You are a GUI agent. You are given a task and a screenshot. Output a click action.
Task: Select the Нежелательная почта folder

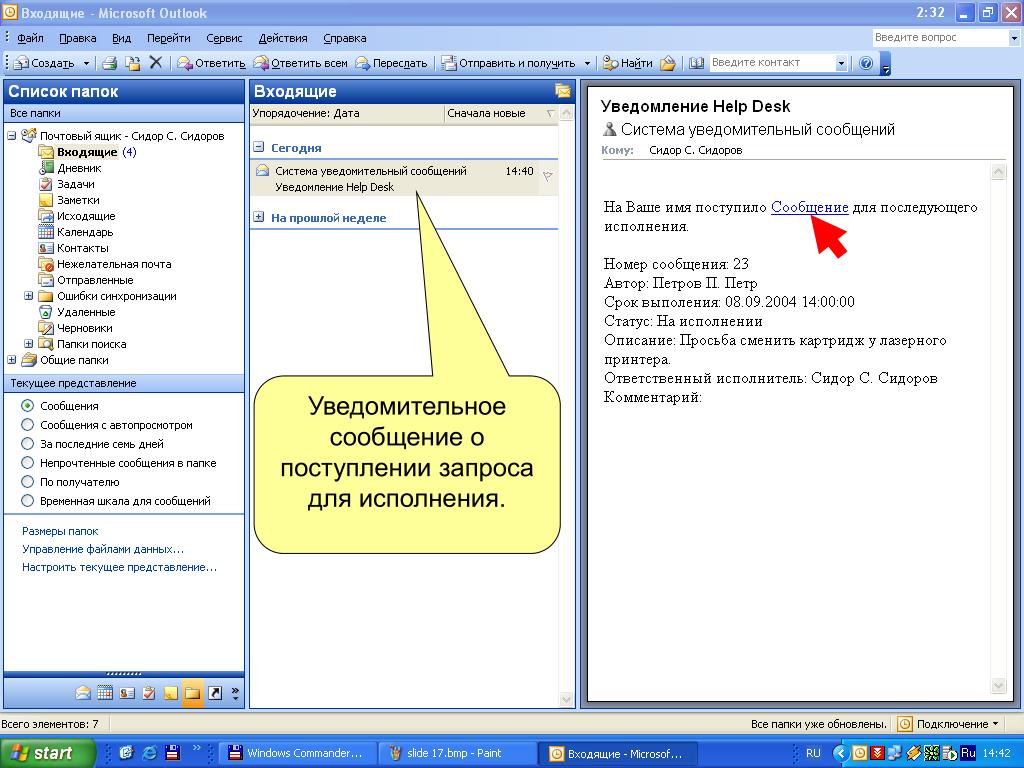coord(114,264)
